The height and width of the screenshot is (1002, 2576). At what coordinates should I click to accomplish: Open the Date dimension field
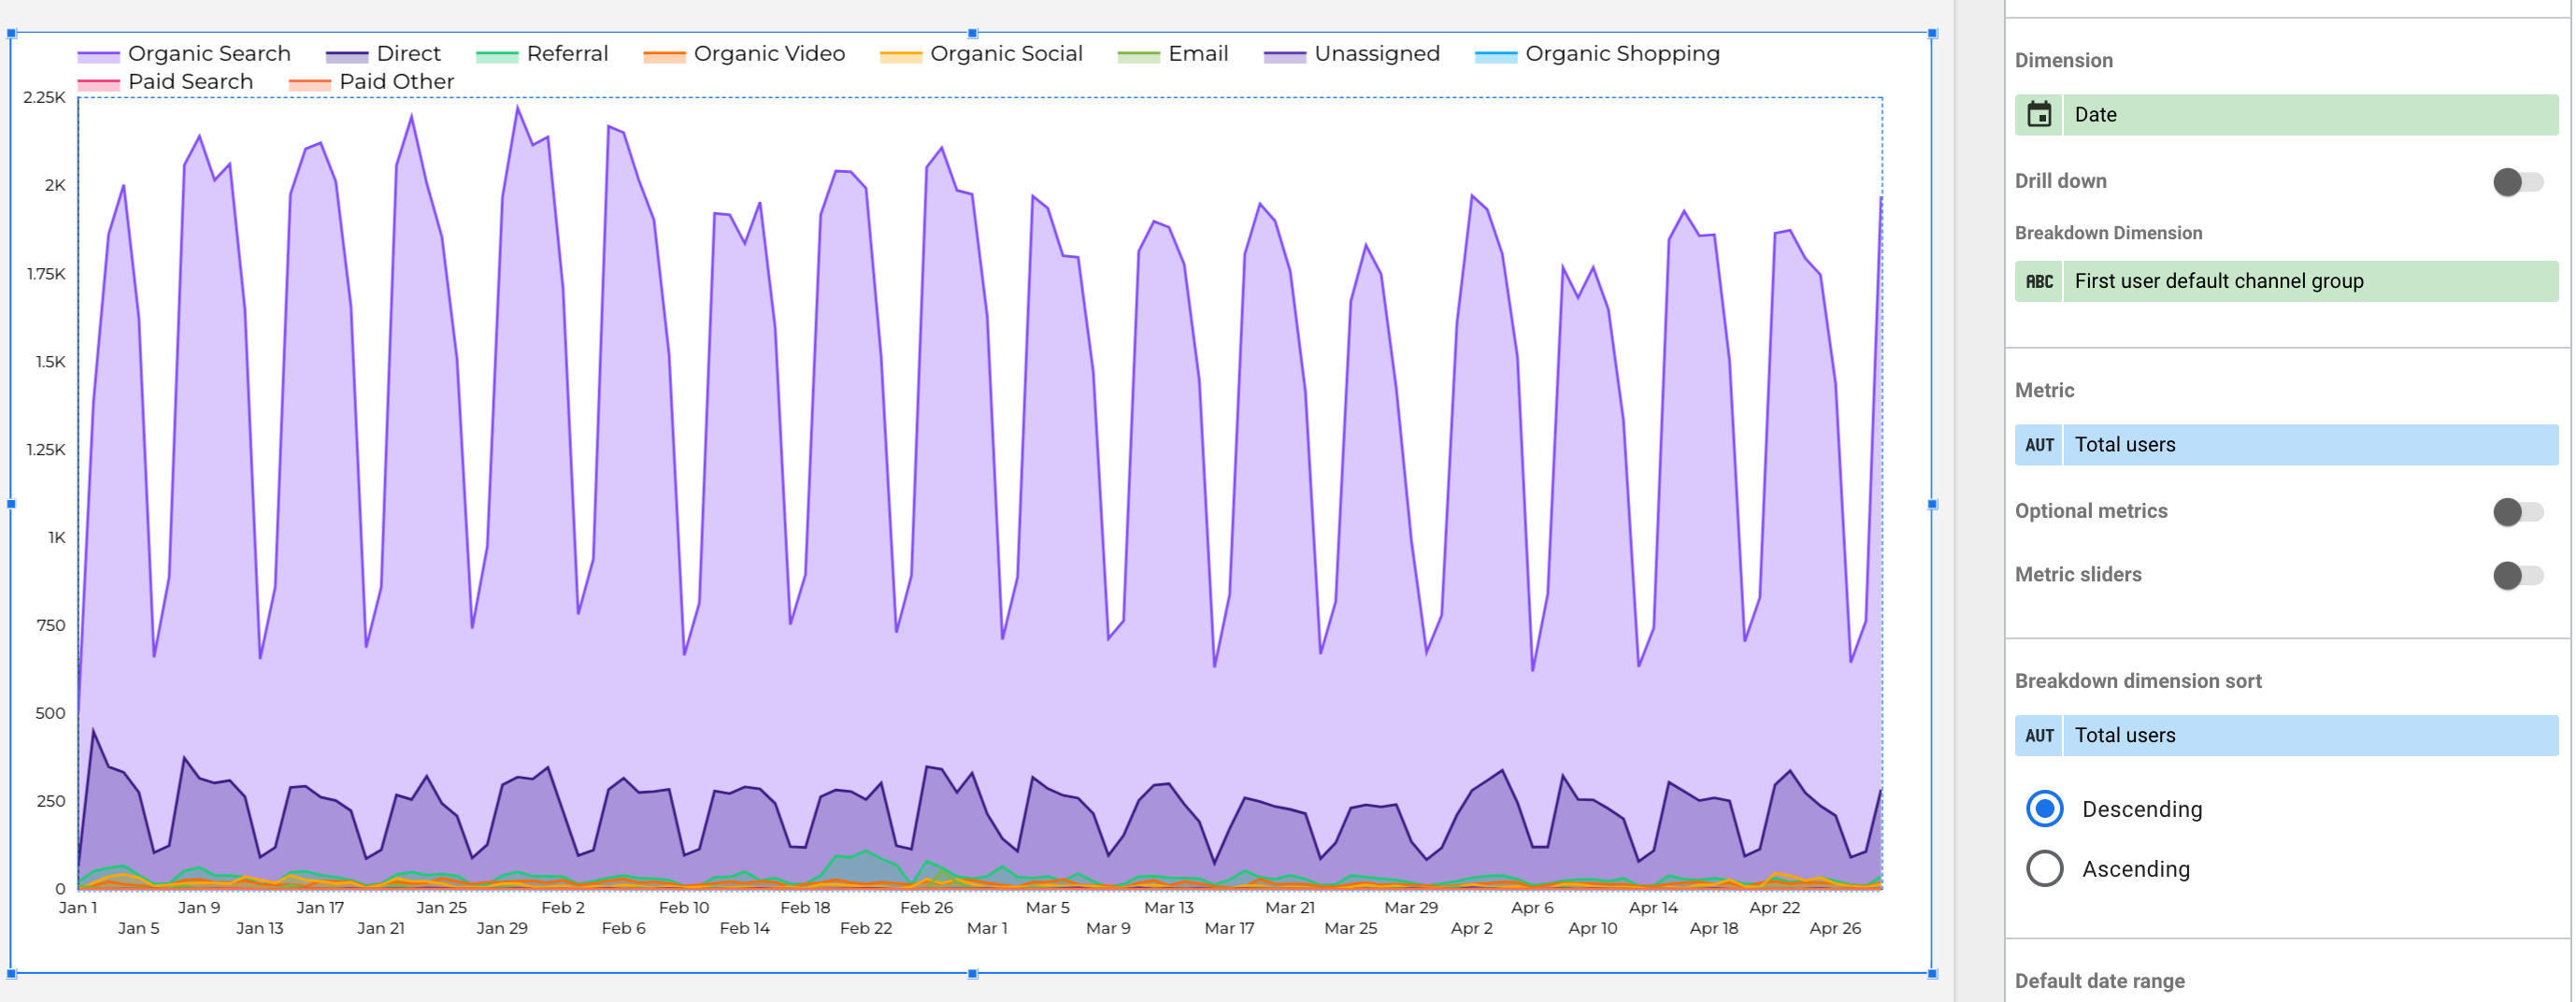coord(2286,115)
